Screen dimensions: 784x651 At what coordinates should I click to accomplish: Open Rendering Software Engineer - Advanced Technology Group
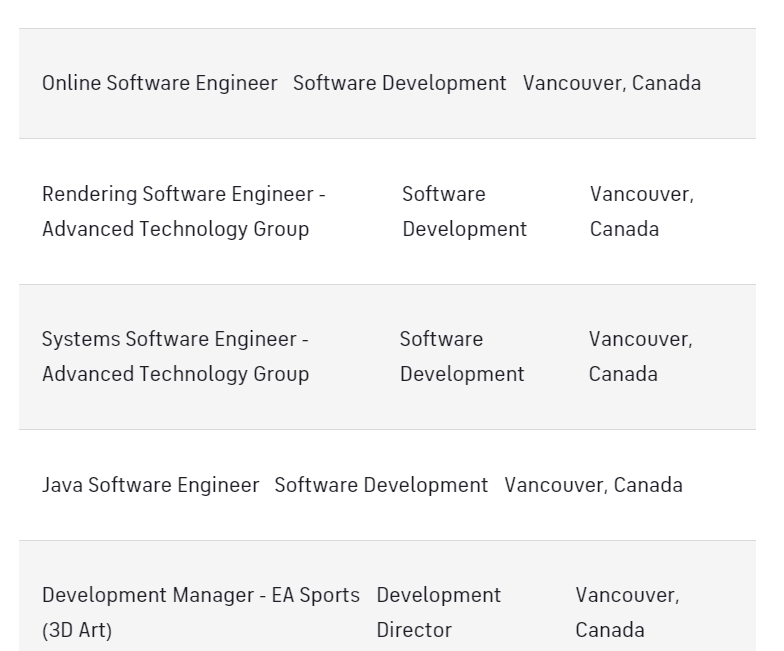184,212
